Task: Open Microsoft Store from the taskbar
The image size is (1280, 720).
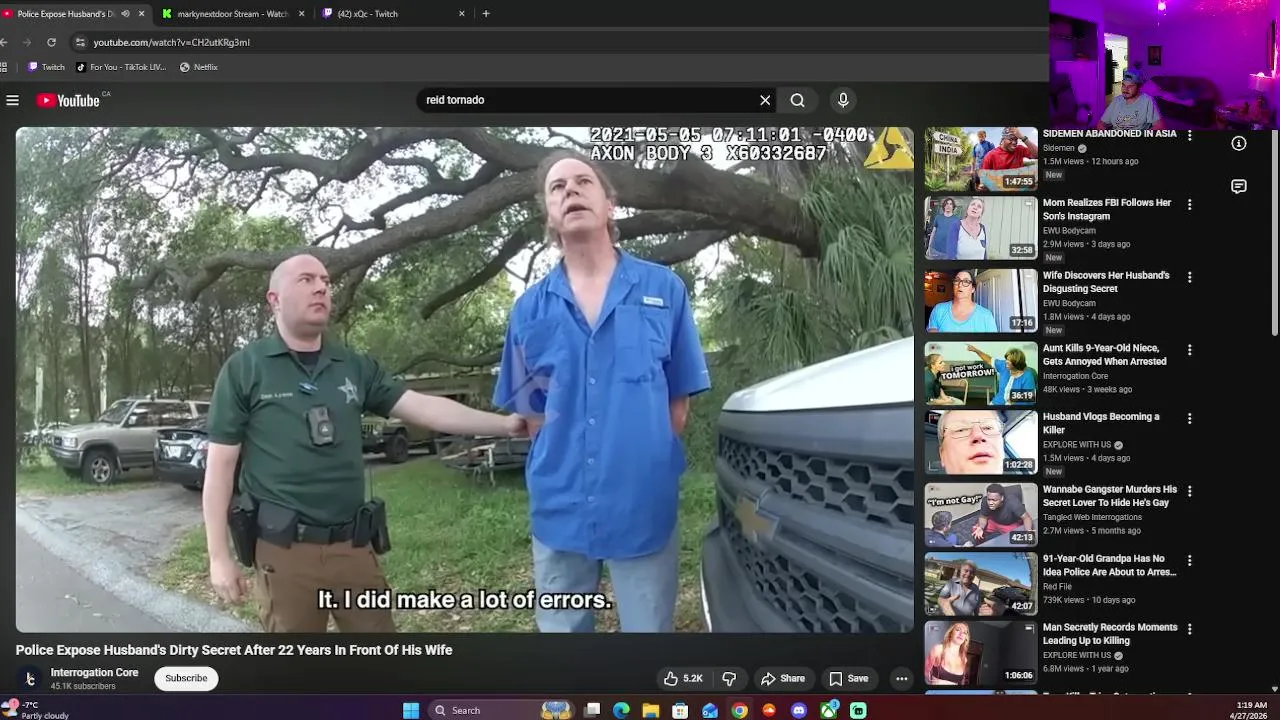Action: pos(680,710)
